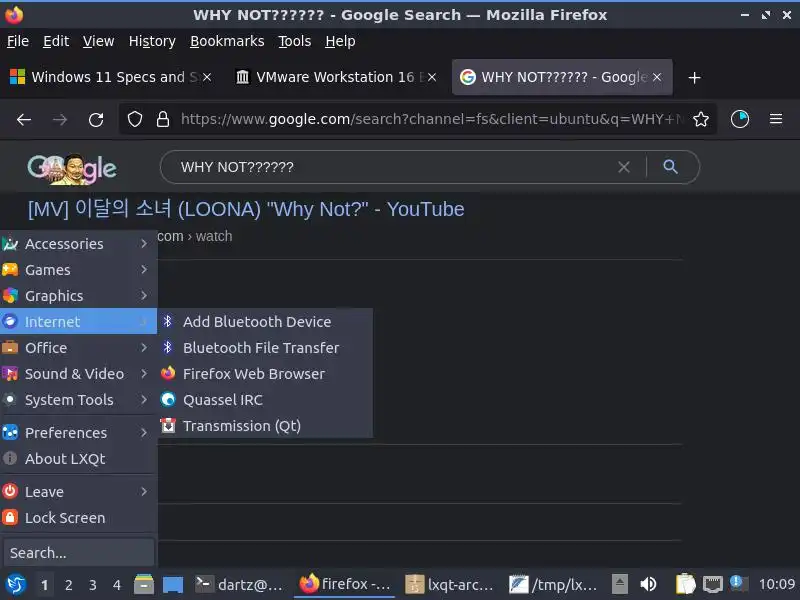The height and width of the screenshot is (600, 800).
Task: Close the WHY NOT Google tab
Action: pyautogui.click(x=657, y=77)
